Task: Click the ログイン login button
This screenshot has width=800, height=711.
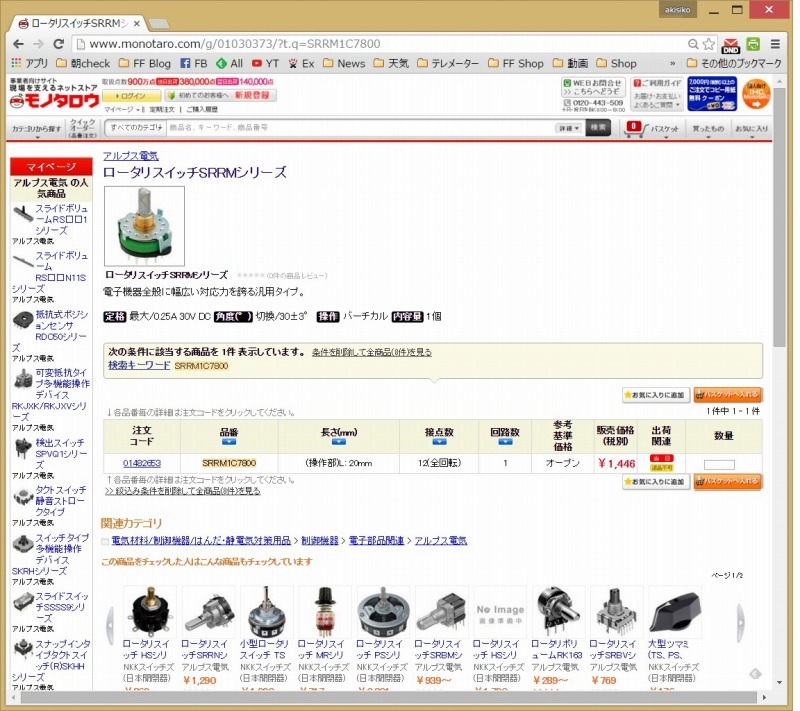Action: 132,95
